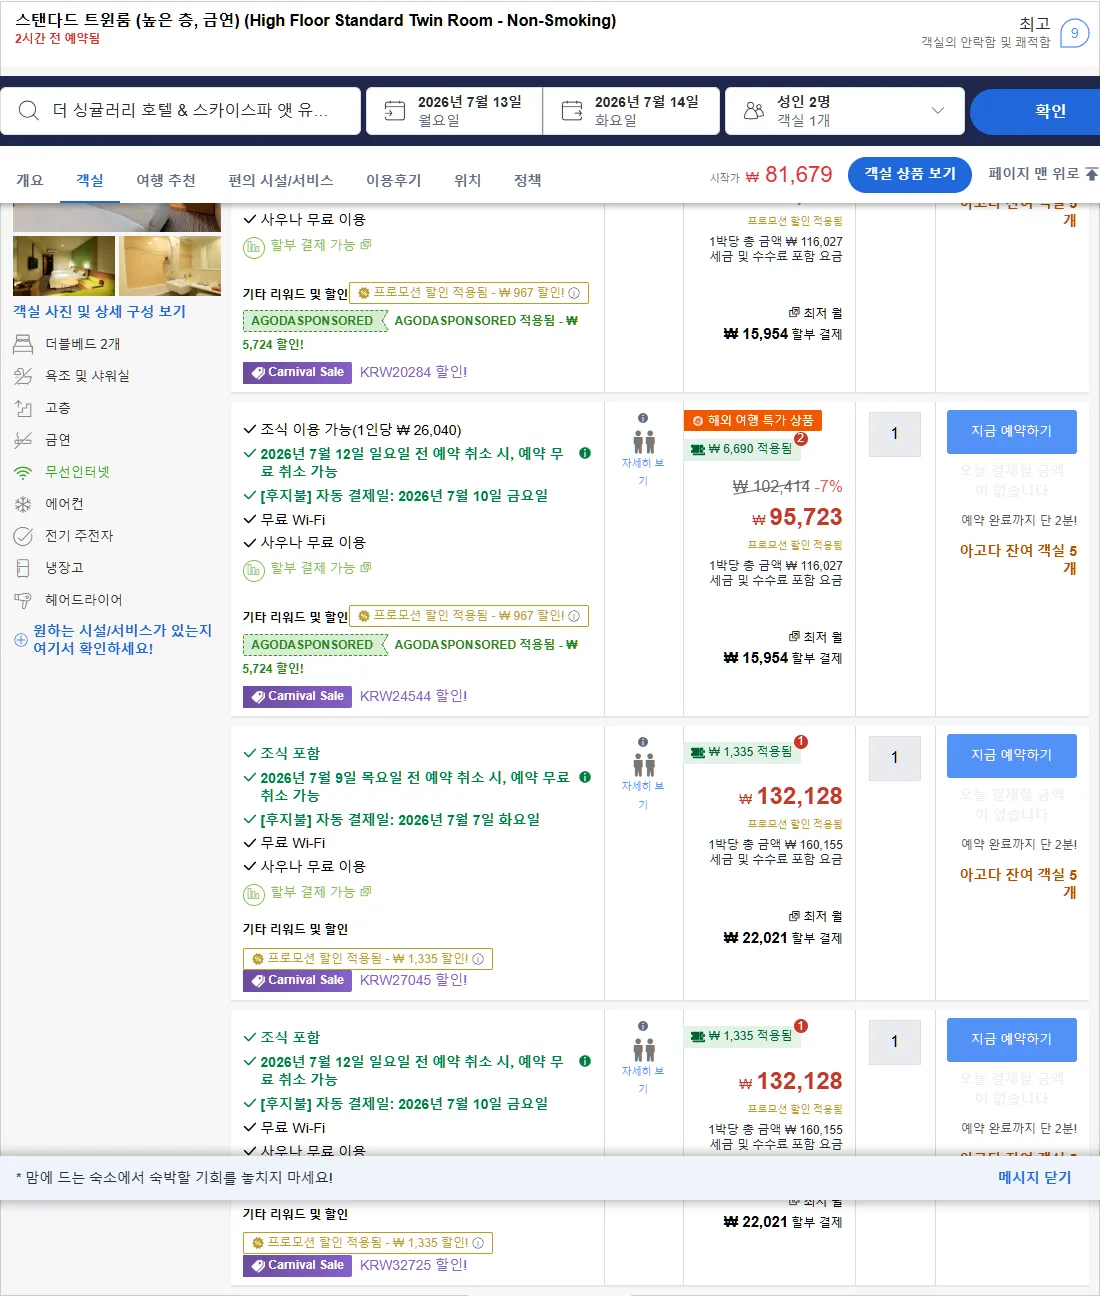Click info icon beside 7월 9일 free cancellation

click(x=585, y=777)
